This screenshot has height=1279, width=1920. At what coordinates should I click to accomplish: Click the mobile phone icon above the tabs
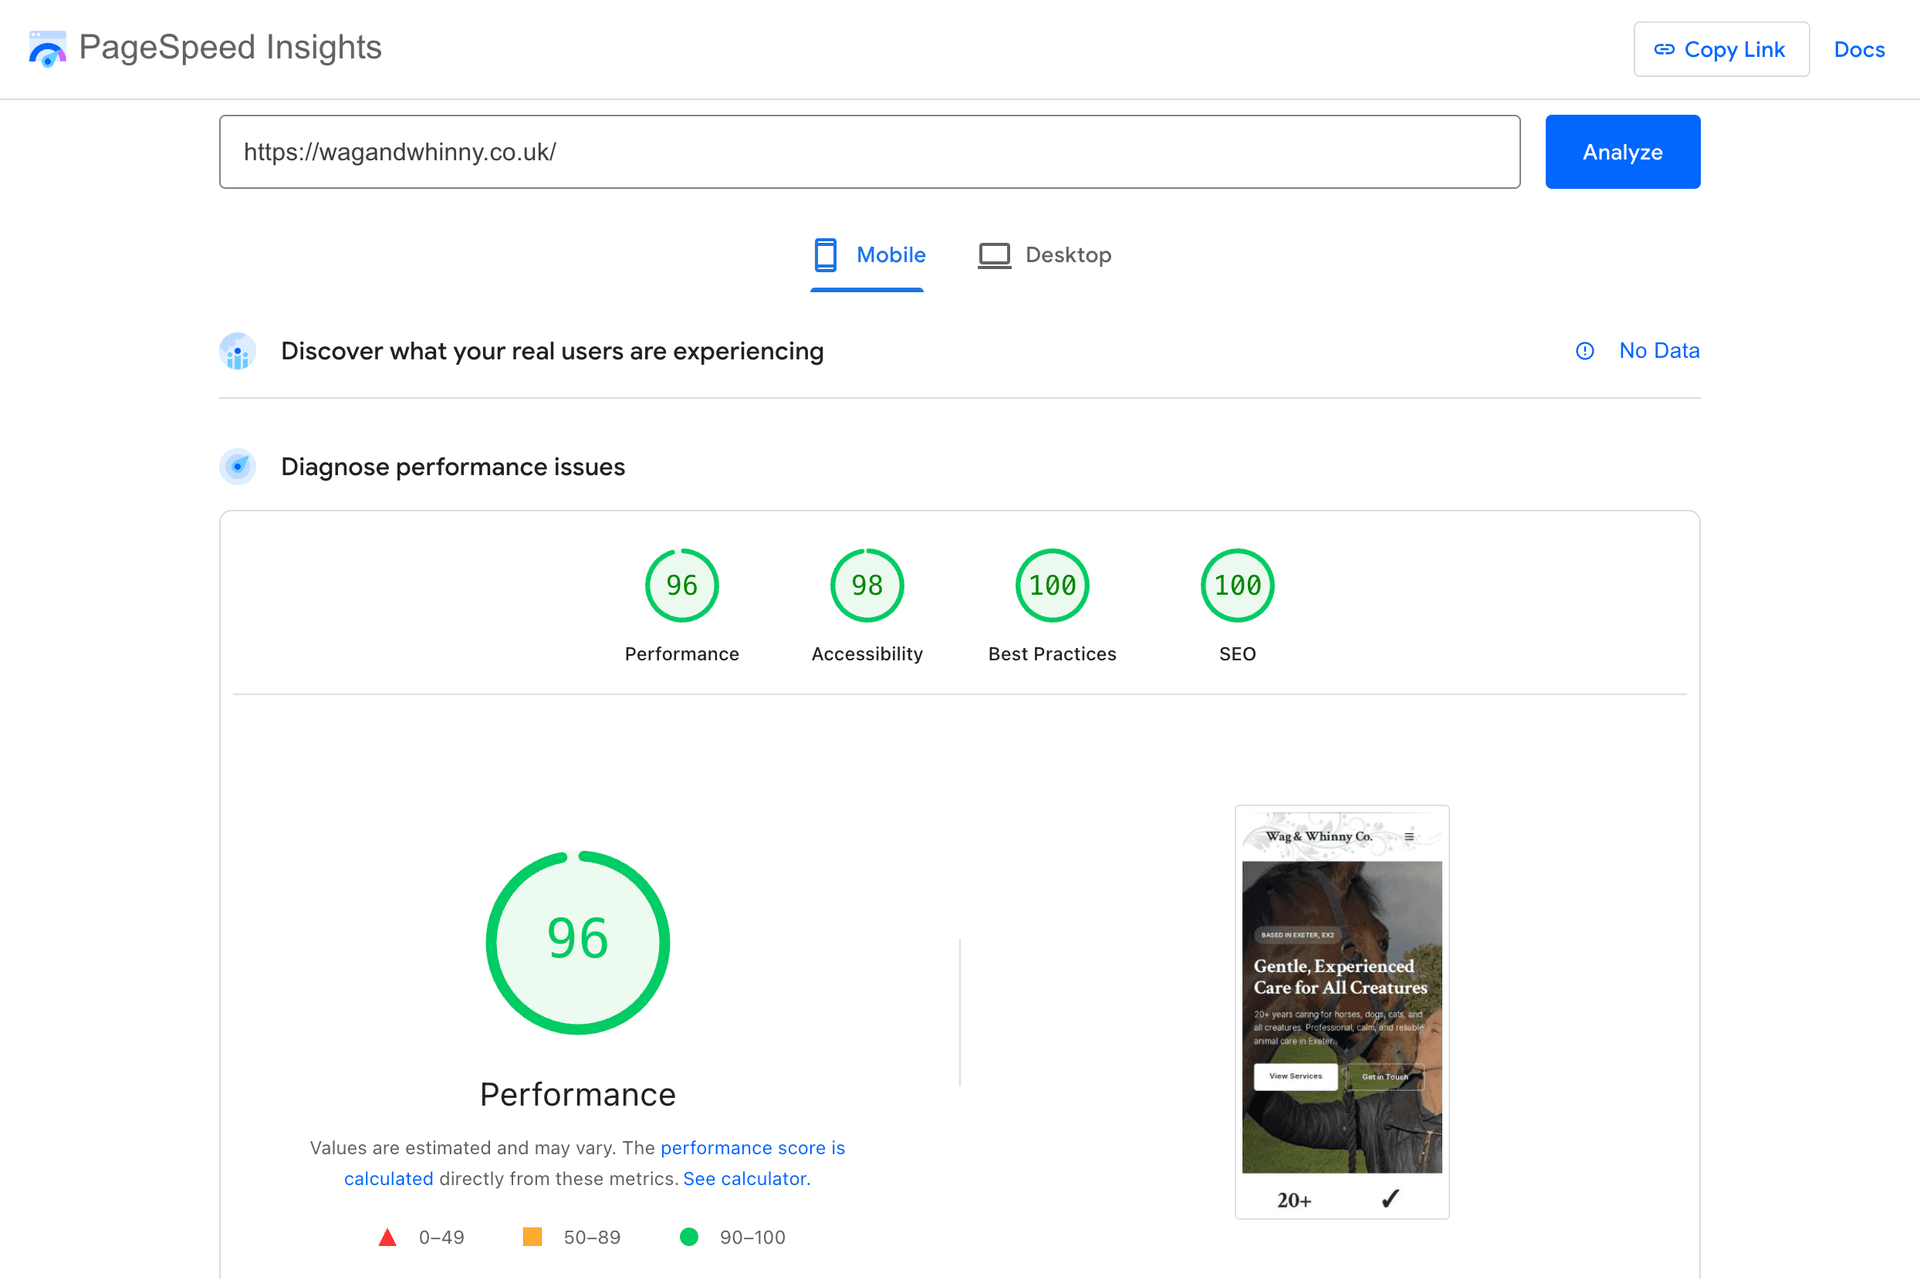point(825,254)
